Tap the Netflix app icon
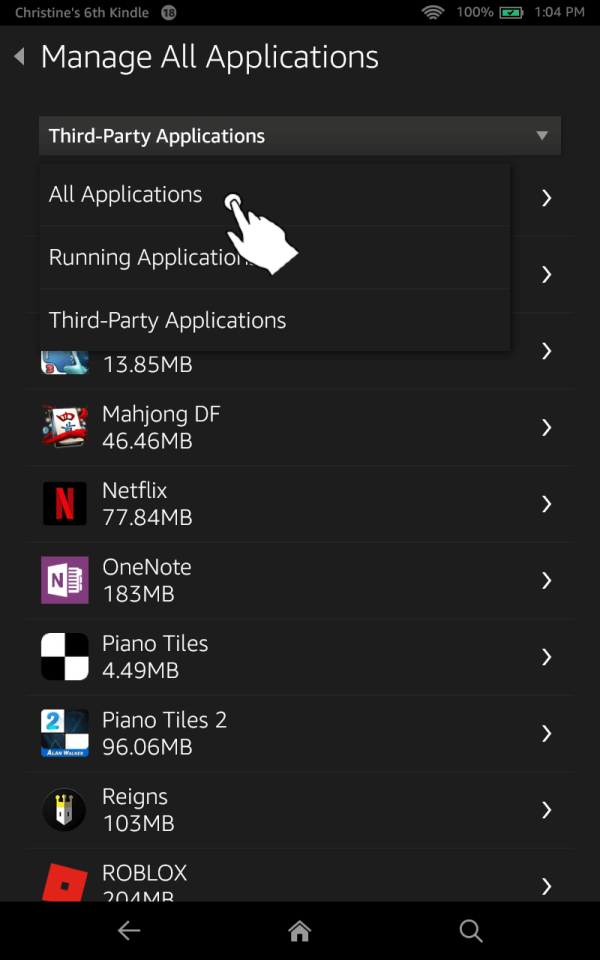Viewport: 600px width, 960px height. click(65, 504)
